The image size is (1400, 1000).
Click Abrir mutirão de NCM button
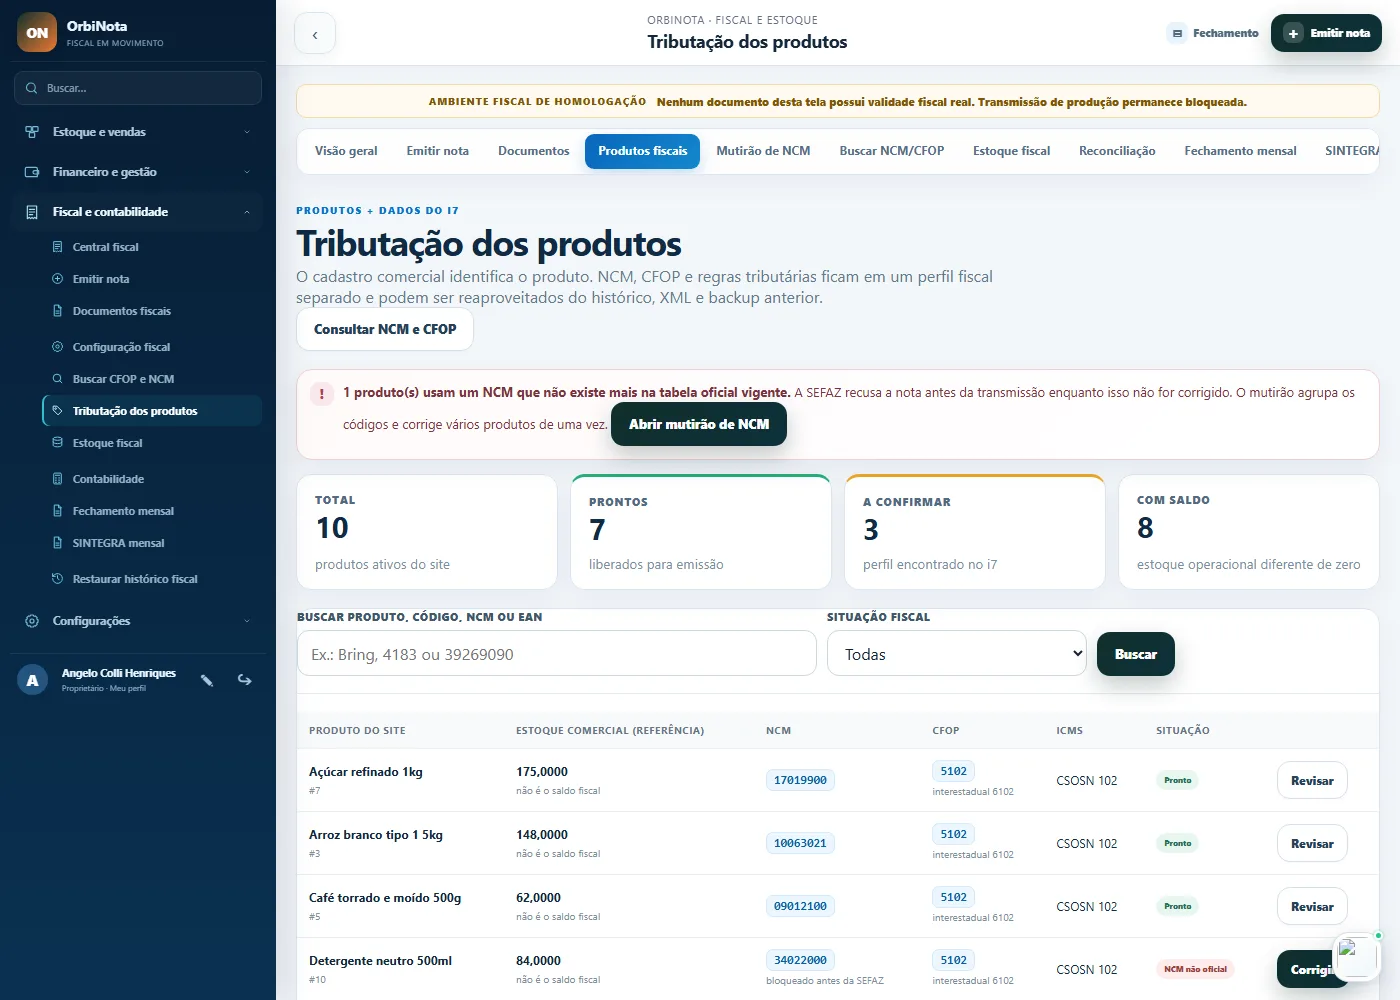coord(699,424)
